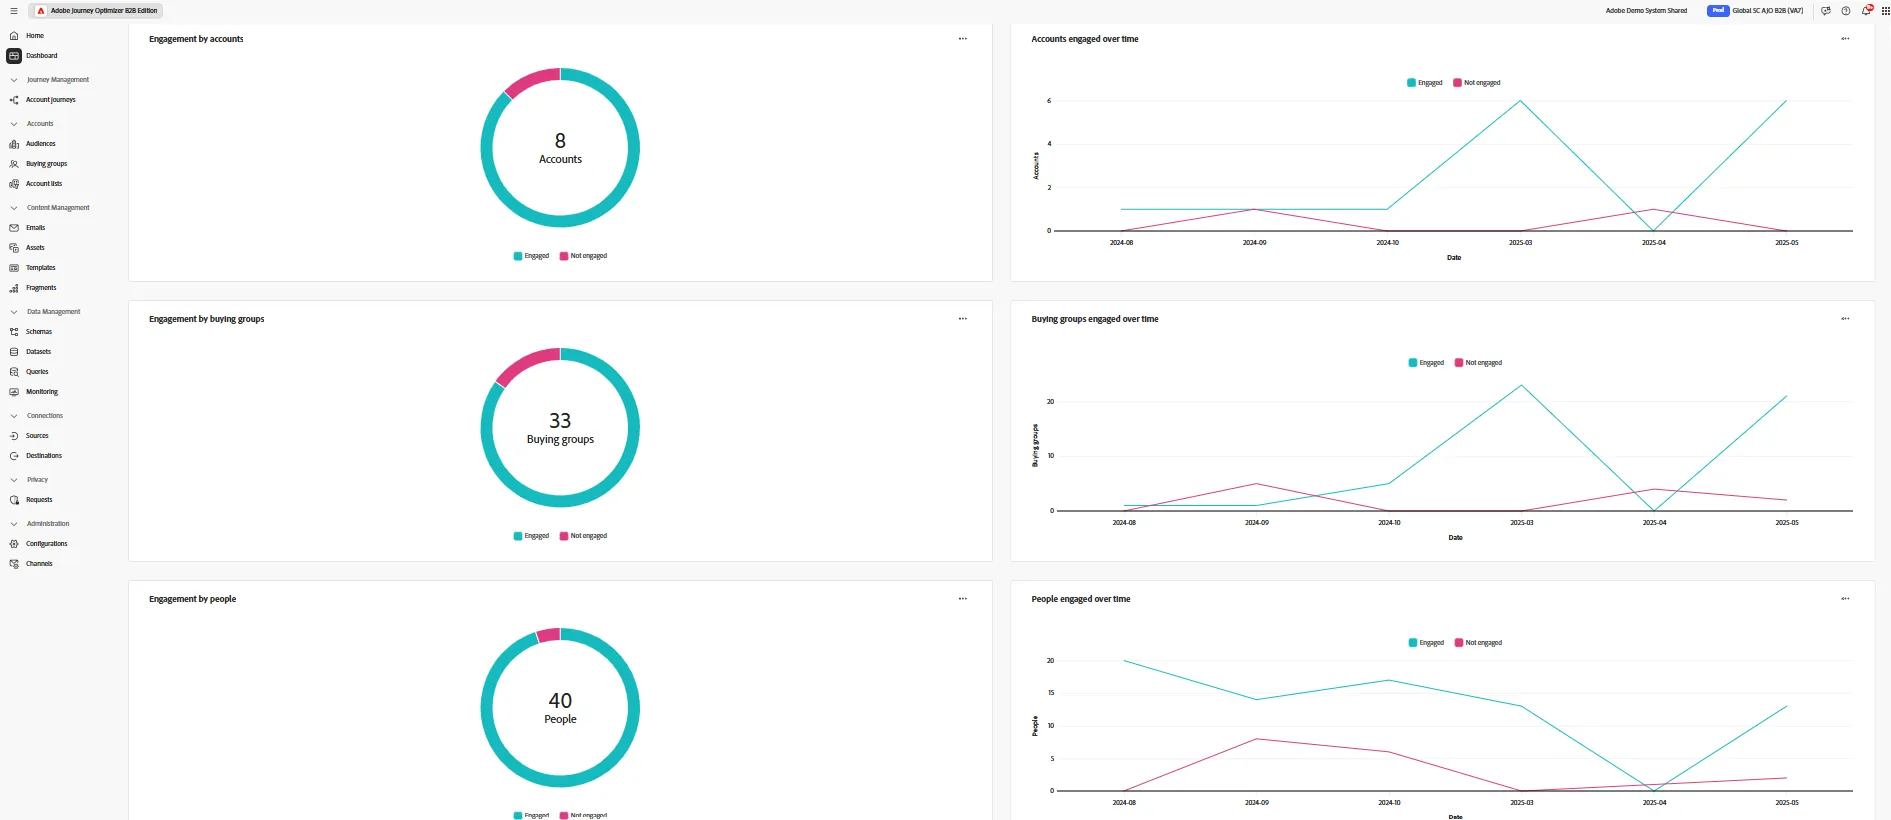The image size is (1891, 820).
Task: Open Datasets in the sidebar
Action: coord(30,352)
